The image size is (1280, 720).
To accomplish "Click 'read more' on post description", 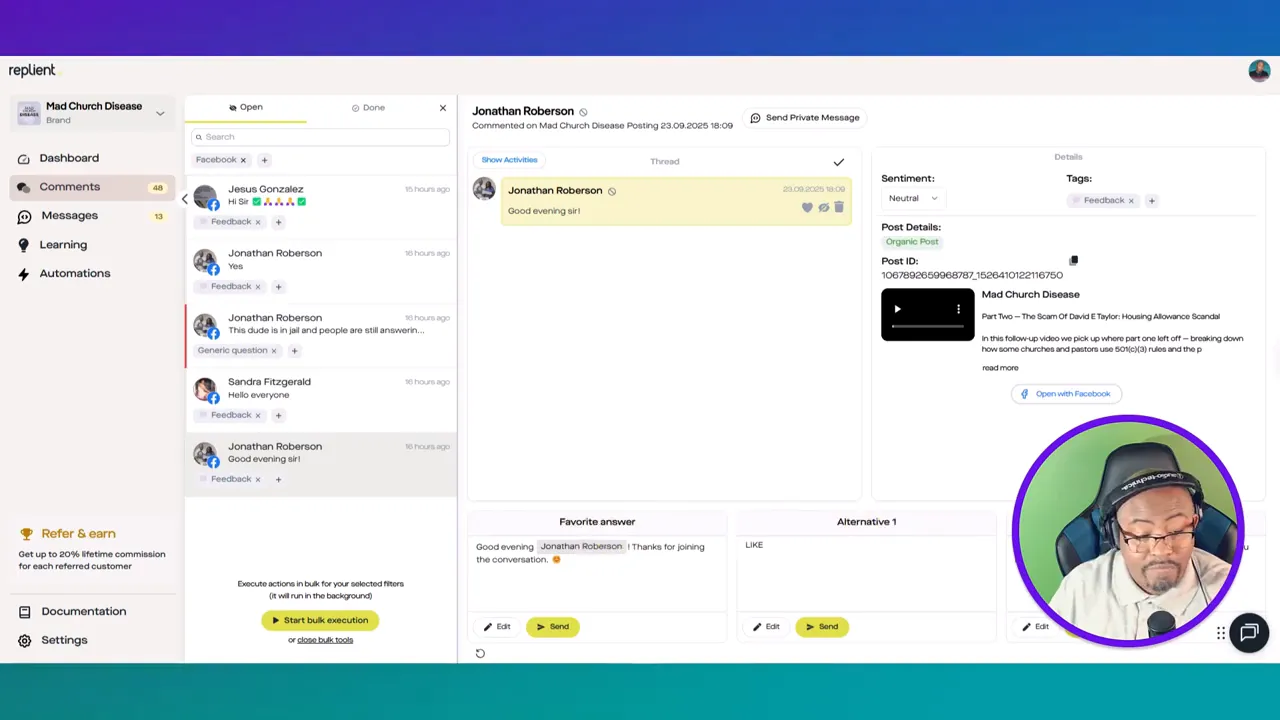I will 1000,368.
